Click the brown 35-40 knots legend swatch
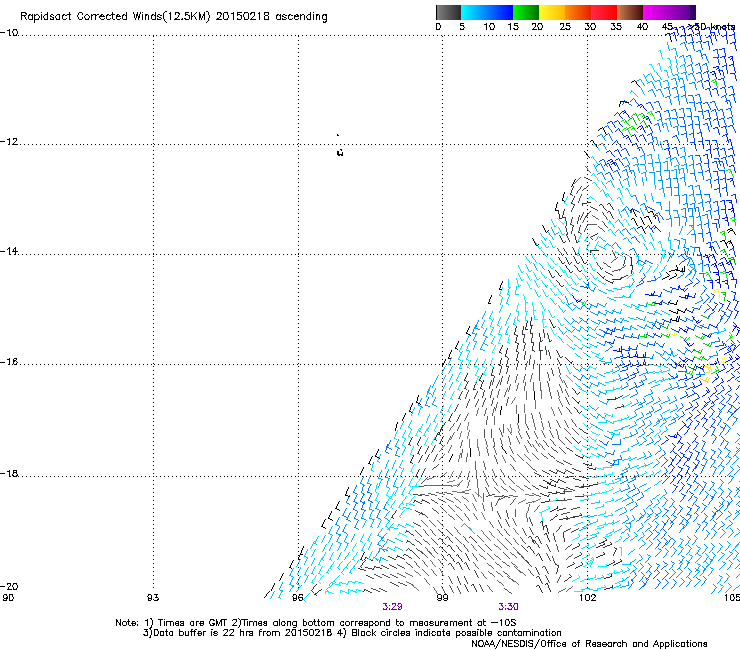Image resolution: width=740 pixels, height=650 pixels. tap(630, 12)
